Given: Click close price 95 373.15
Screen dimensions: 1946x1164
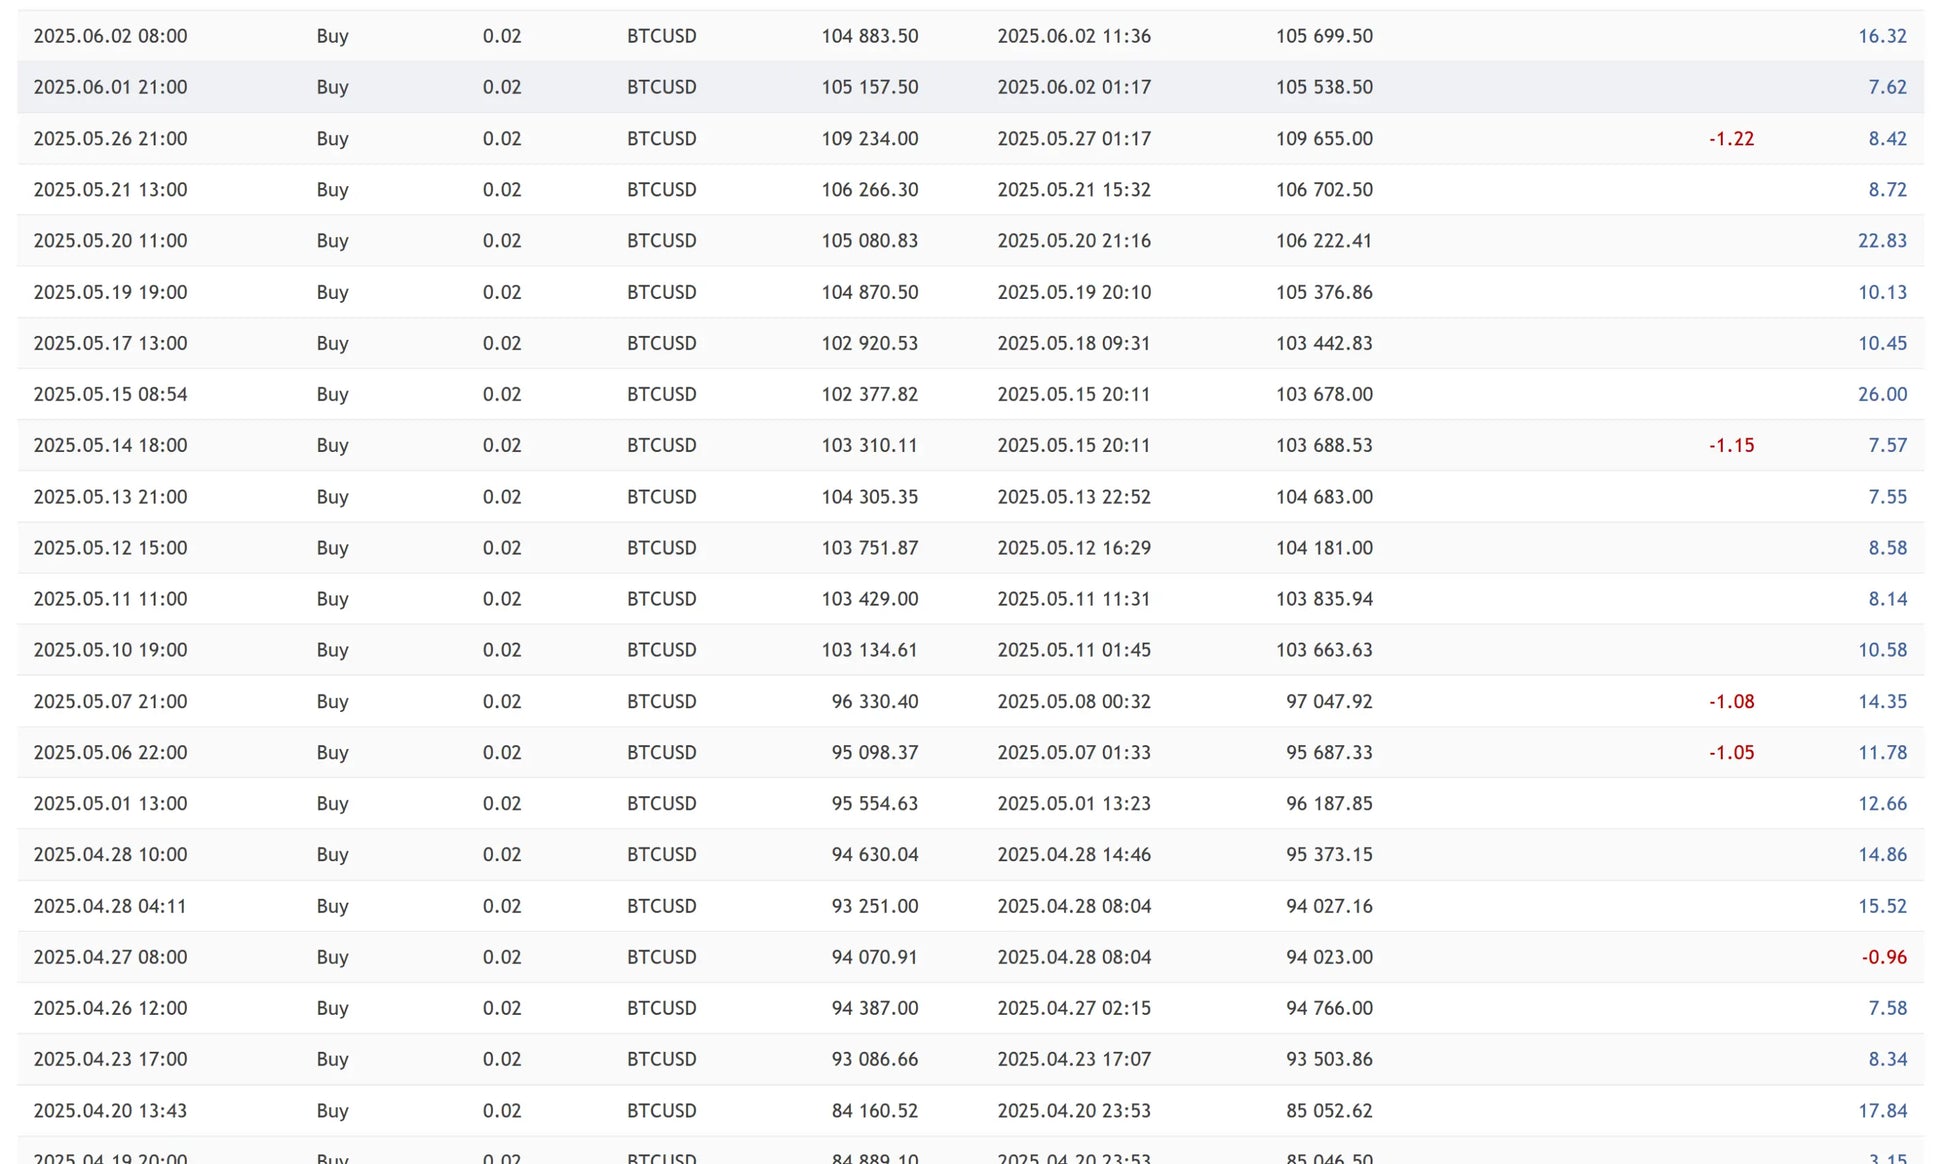Looking at the screenshot, I should pos(1329,855).
